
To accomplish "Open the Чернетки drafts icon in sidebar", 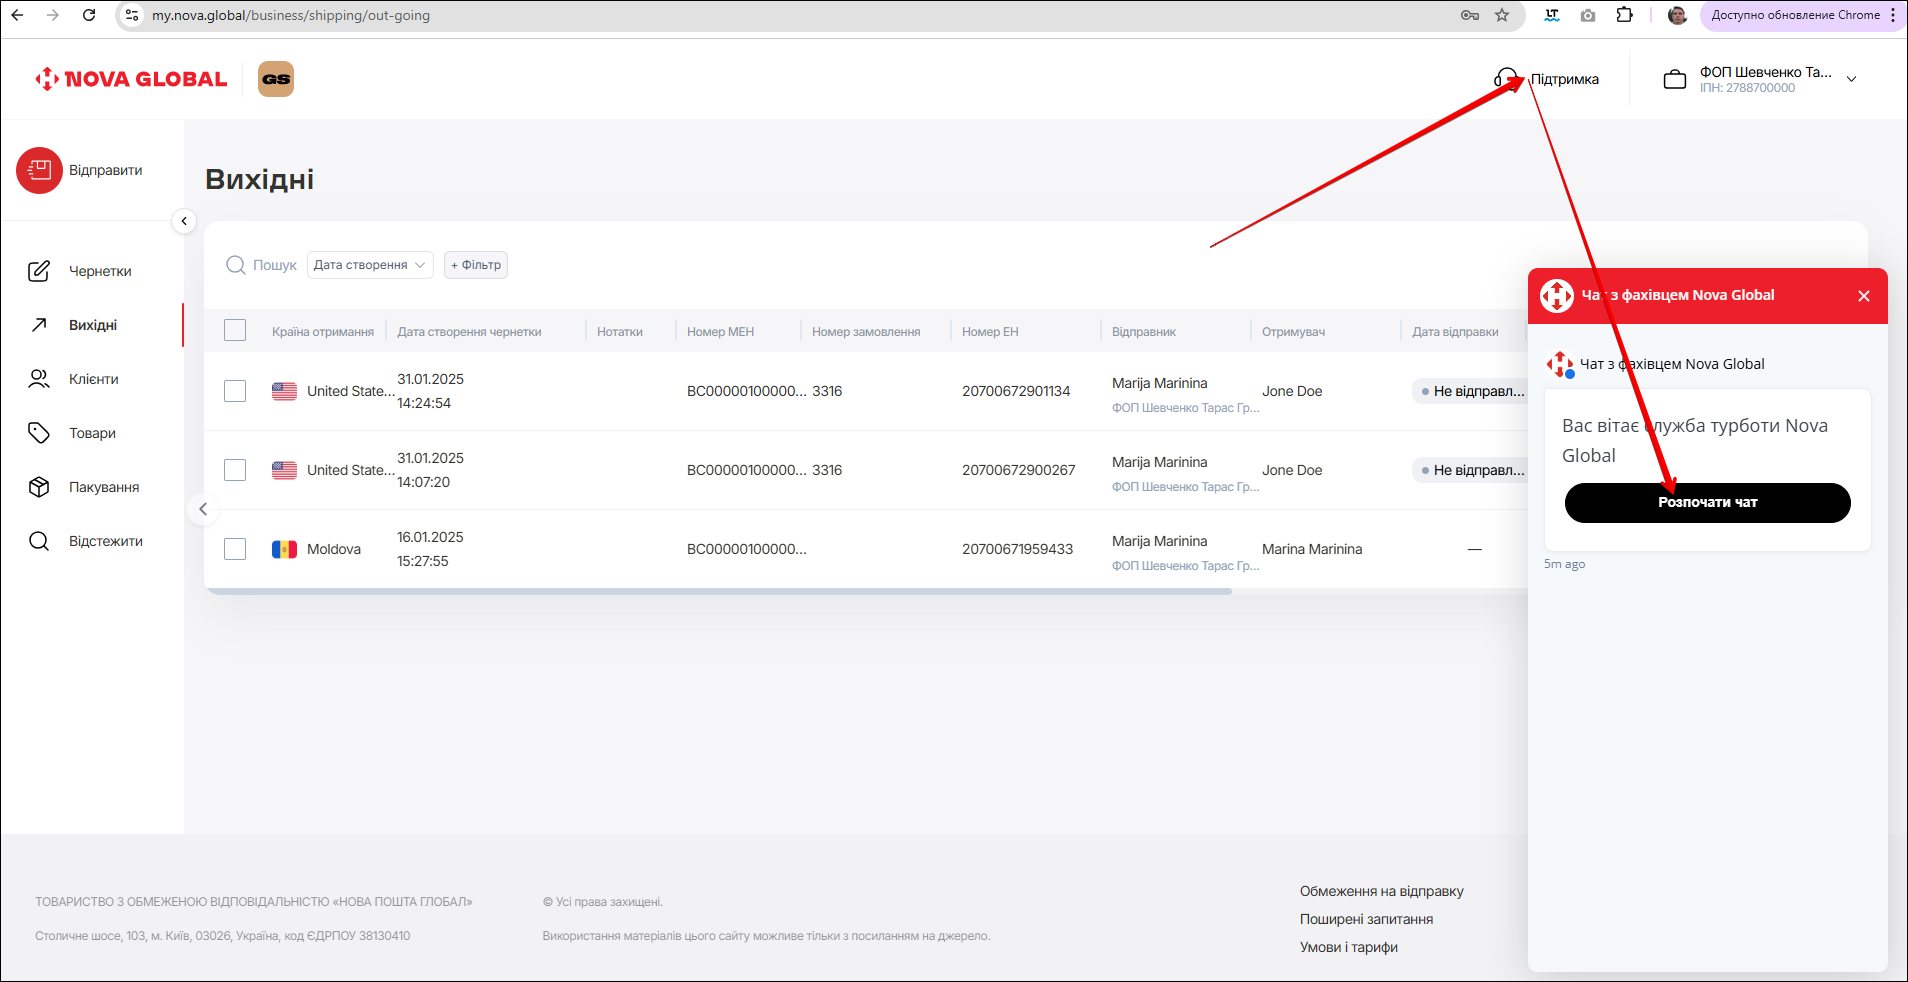I will click(39, 271).
